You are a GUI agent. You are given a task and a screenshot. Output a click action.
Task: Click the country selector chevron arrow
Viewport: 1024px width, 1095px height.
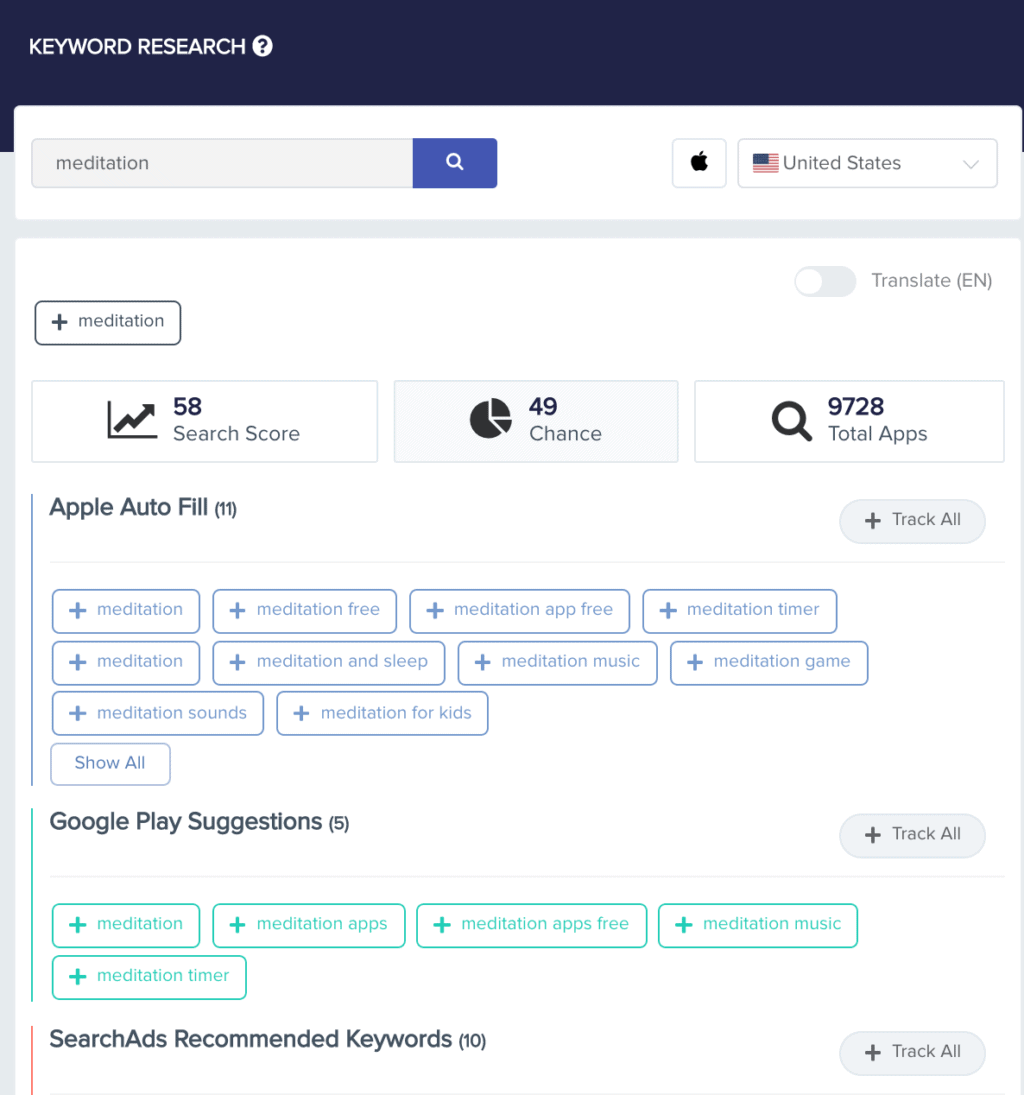click(970, 162)
